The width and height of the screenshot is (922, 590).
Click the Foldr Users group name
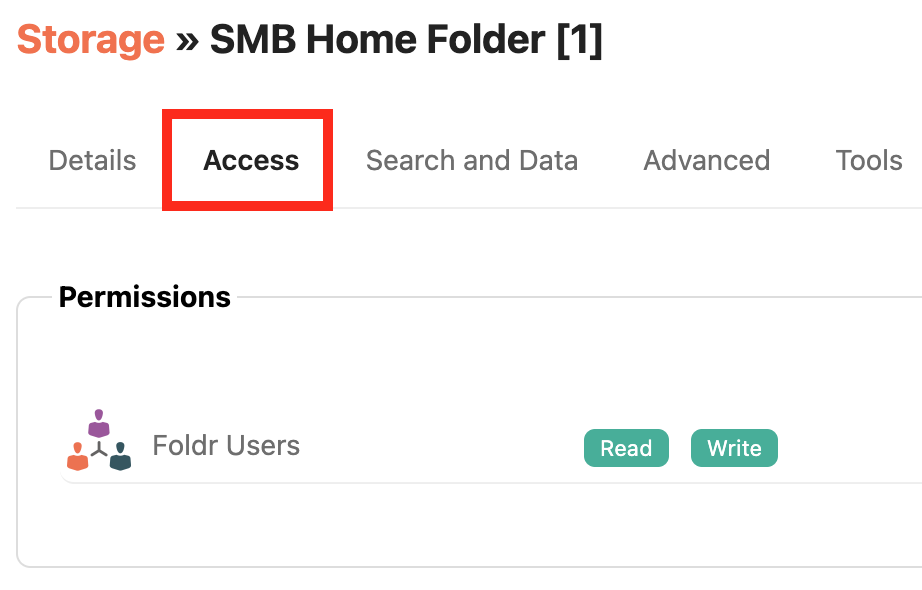(226, 445)
